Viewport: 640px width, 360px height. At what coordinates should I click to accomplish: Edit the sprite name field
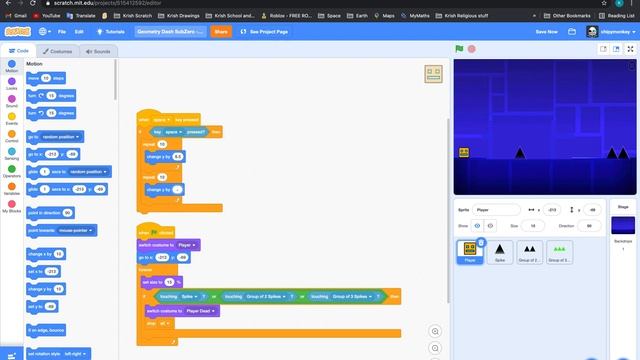tap(496, 210)
